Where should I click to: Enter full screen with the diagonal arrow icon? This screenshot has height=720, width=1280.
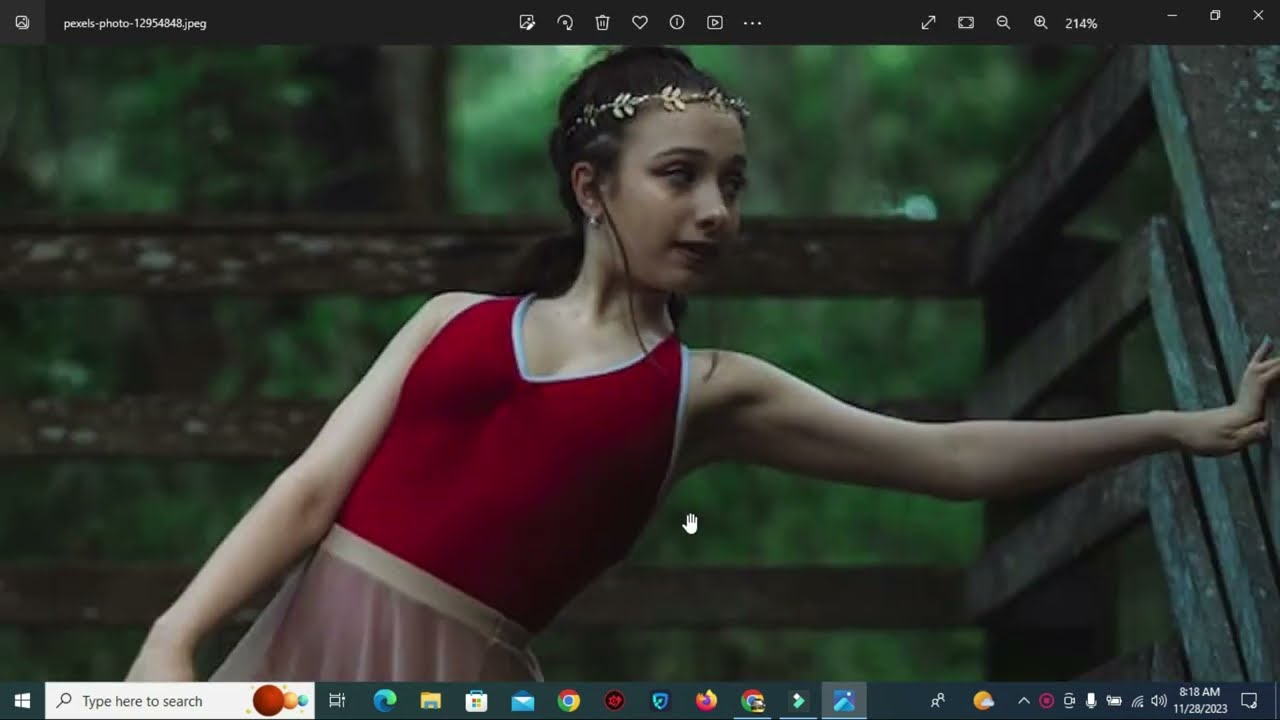928,23
